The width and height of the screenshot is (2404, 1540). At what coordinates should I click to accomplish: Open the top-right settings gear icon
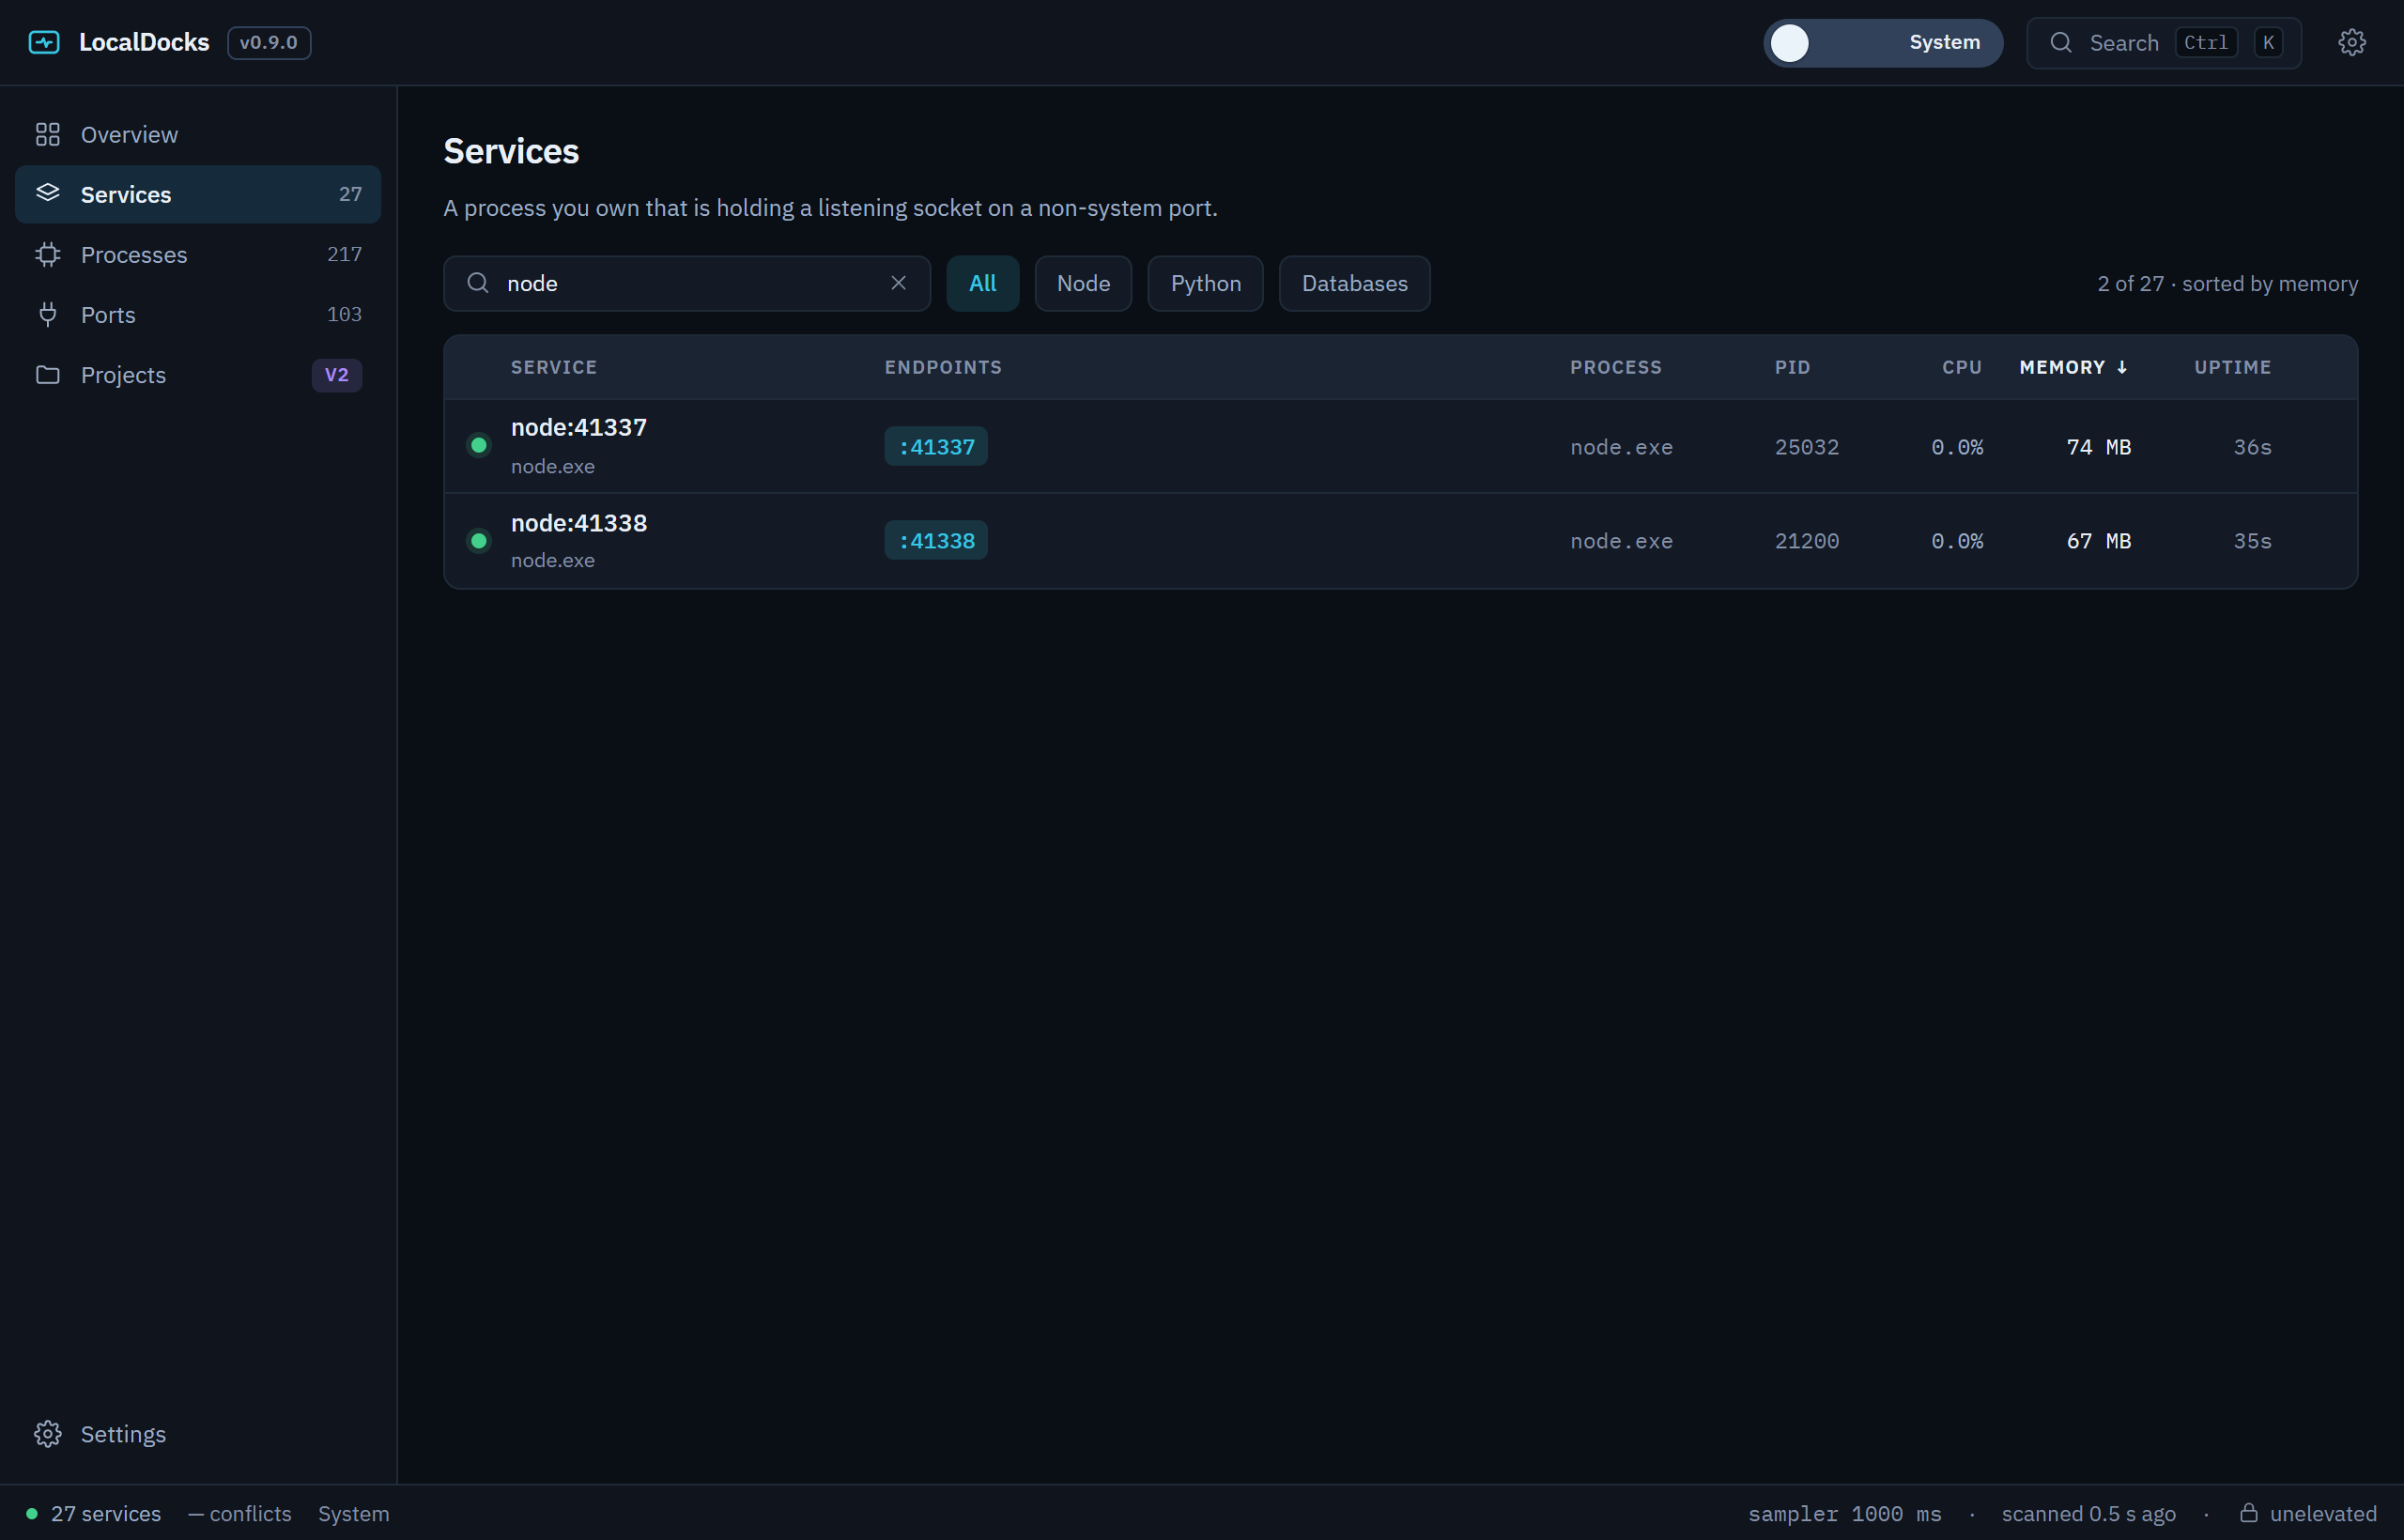coord(2351,42)
